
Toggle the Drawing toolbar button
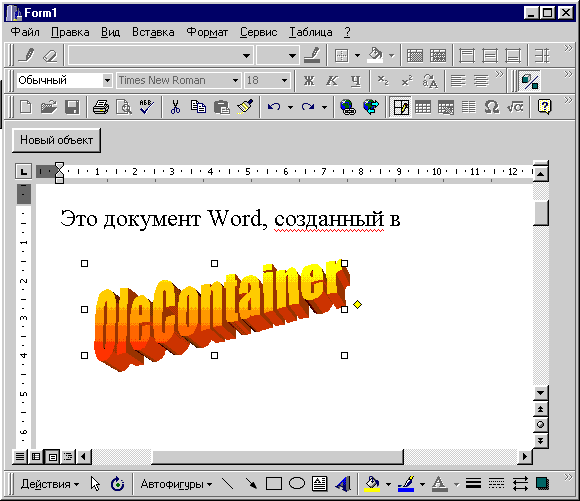(x=530, y=81)
